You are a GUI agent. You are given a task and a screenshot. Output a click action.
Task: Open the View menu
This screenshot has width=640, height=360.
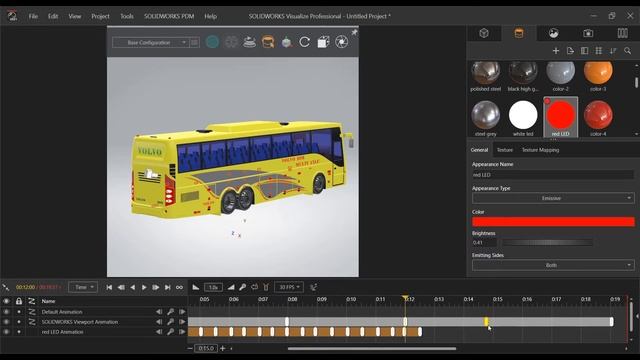(x=74, y=16)
